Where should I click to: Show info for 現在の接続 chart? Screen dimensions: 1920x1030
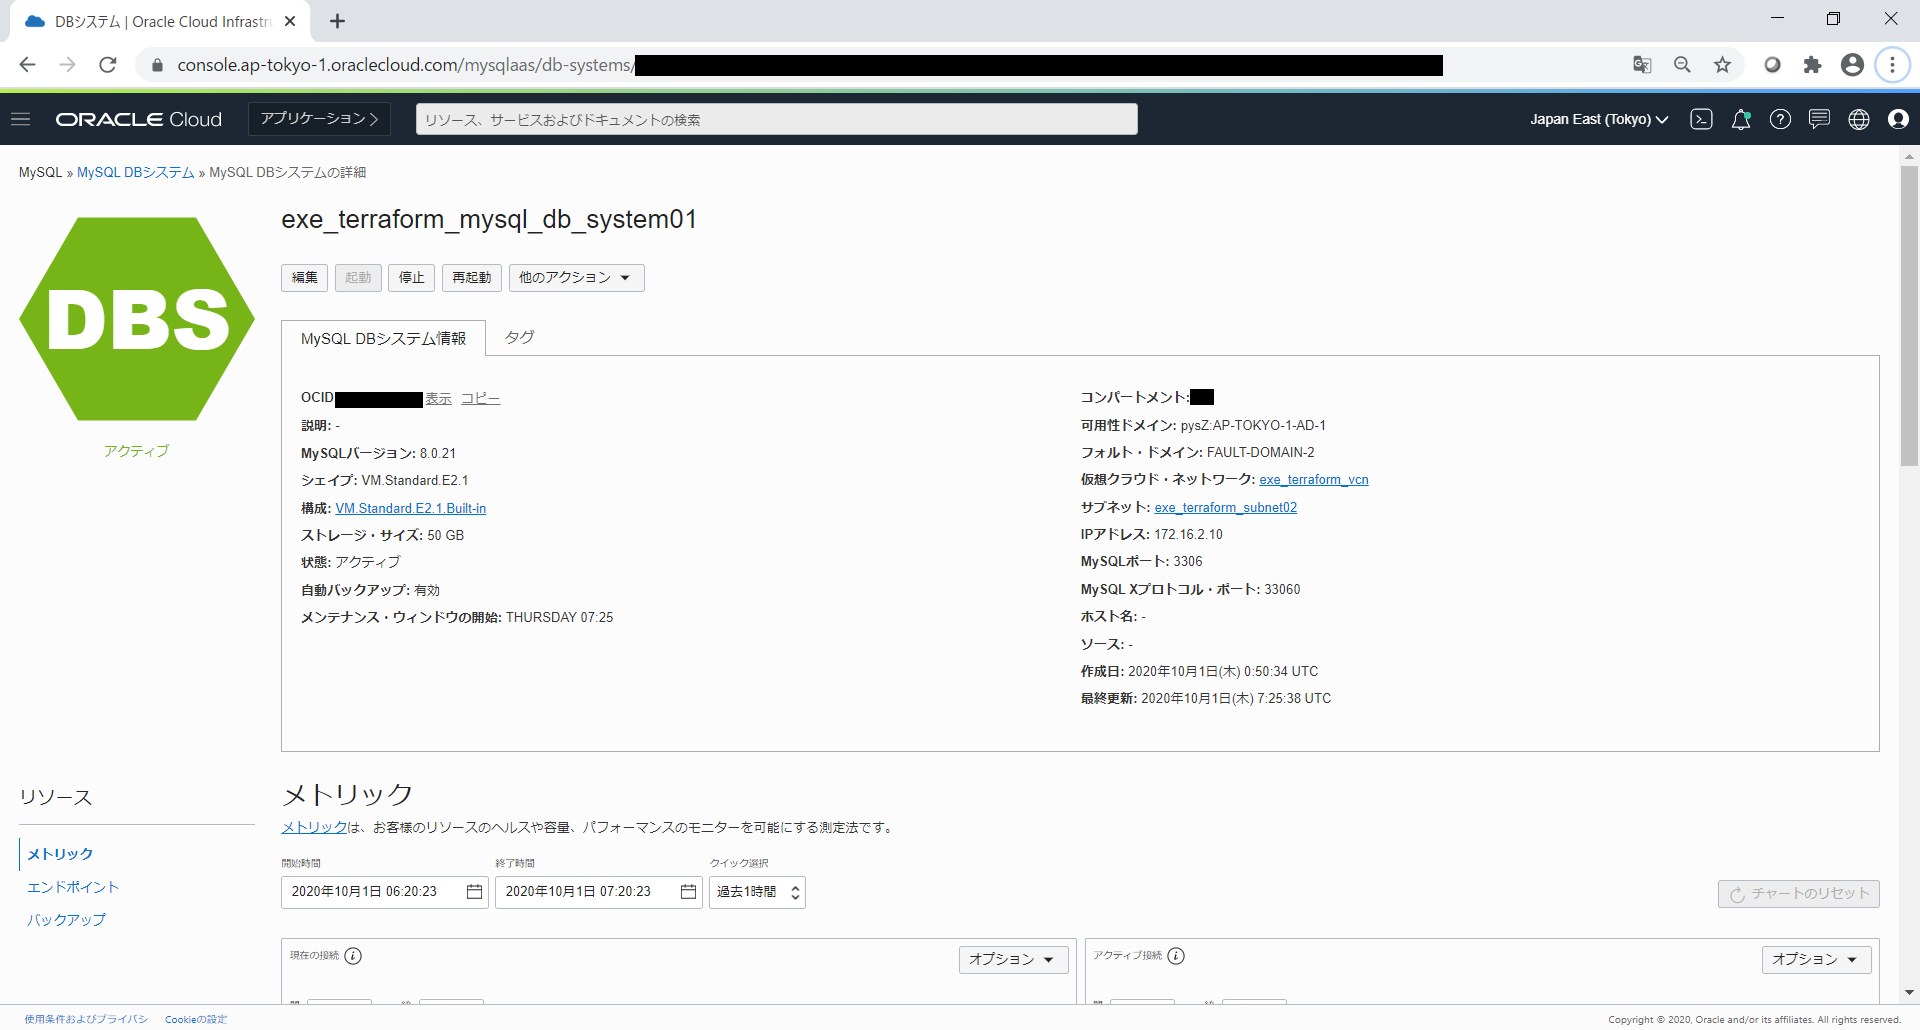pos(353,956)
